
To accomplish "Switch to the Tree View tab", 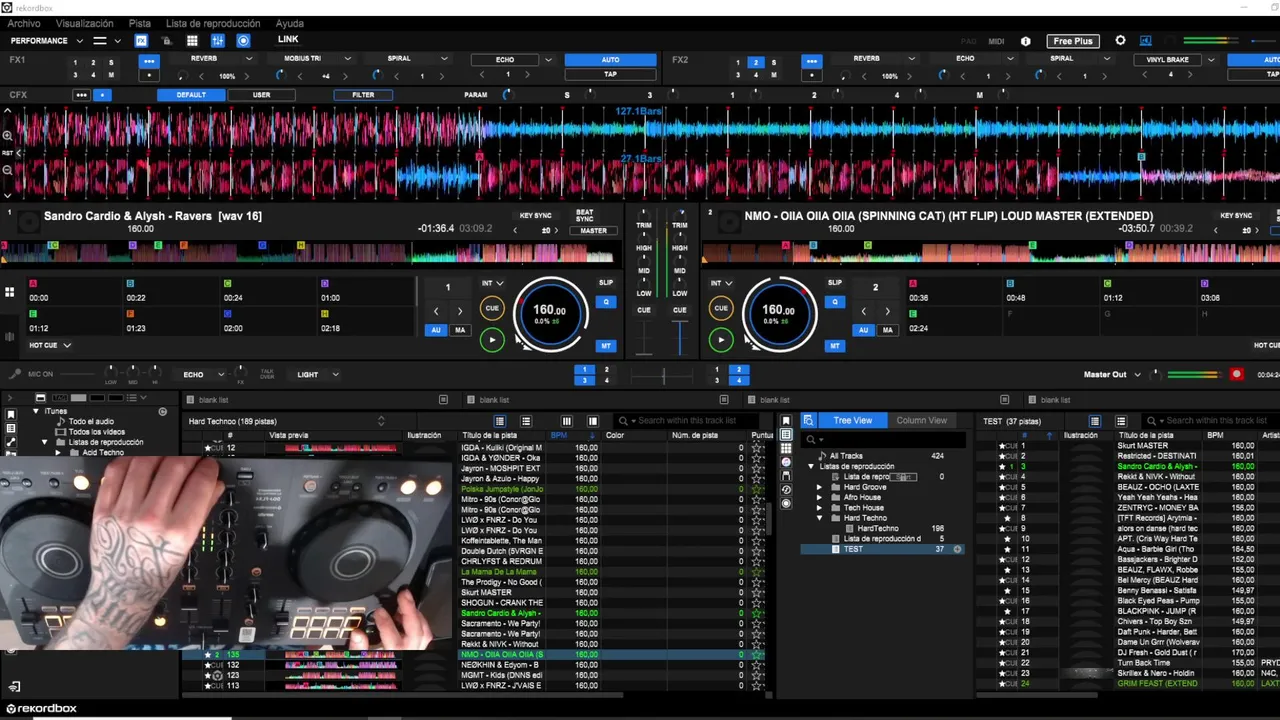I will tap(853, 420).
